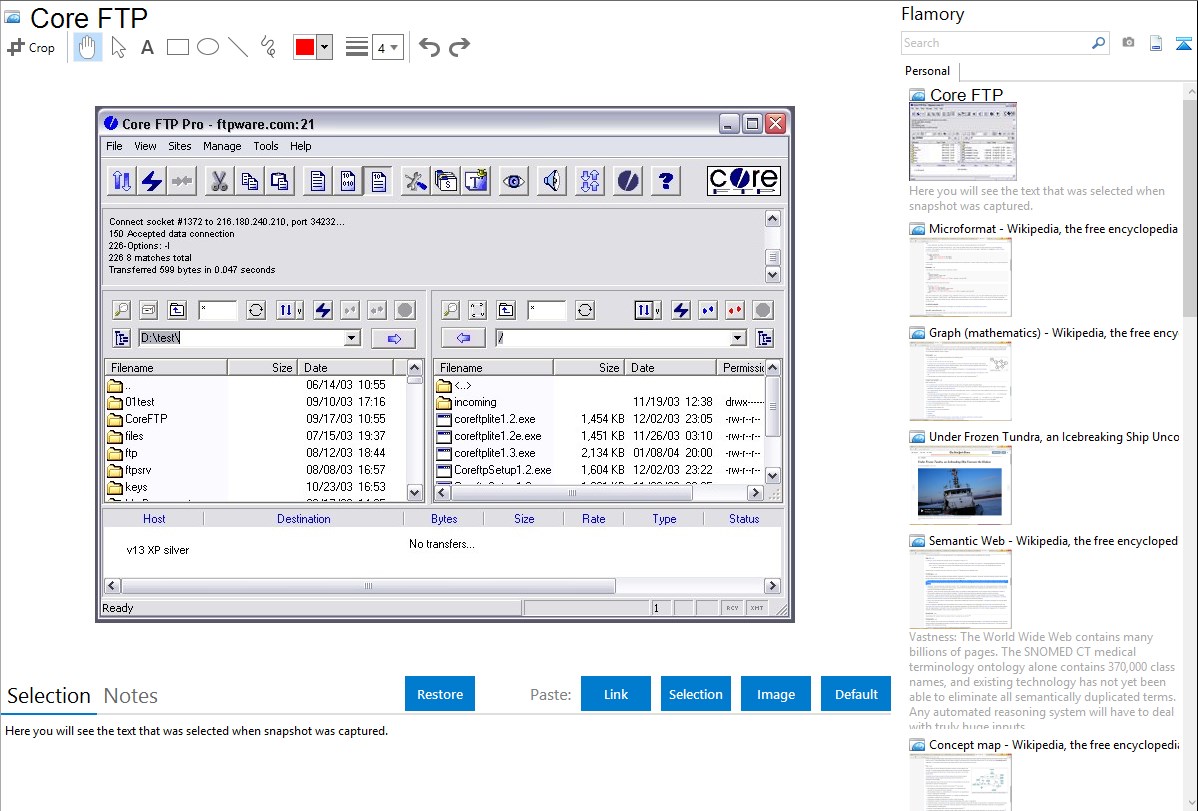Select the CoreFTP folder in local list

coord(146,419)
